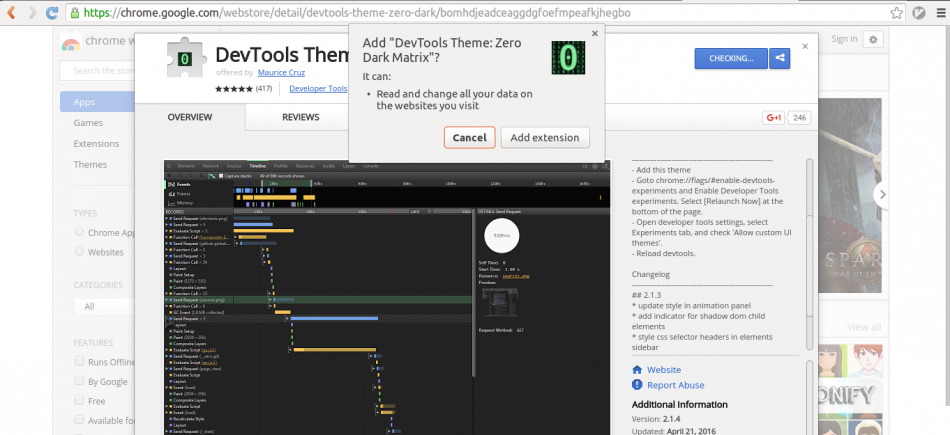Viewport: 950px width, 435px height.
Task: Click the 246 plus-one count
Action: click(x=799, y=118)
